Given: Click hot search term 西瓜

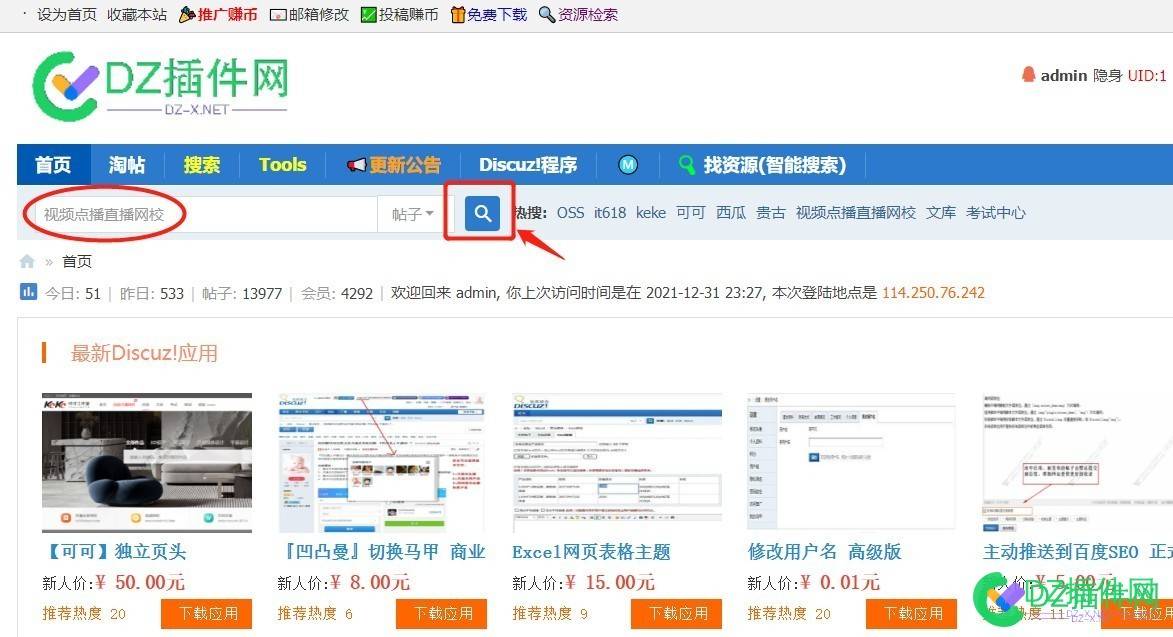Looking at the screenshot, I should coord(731,213).
